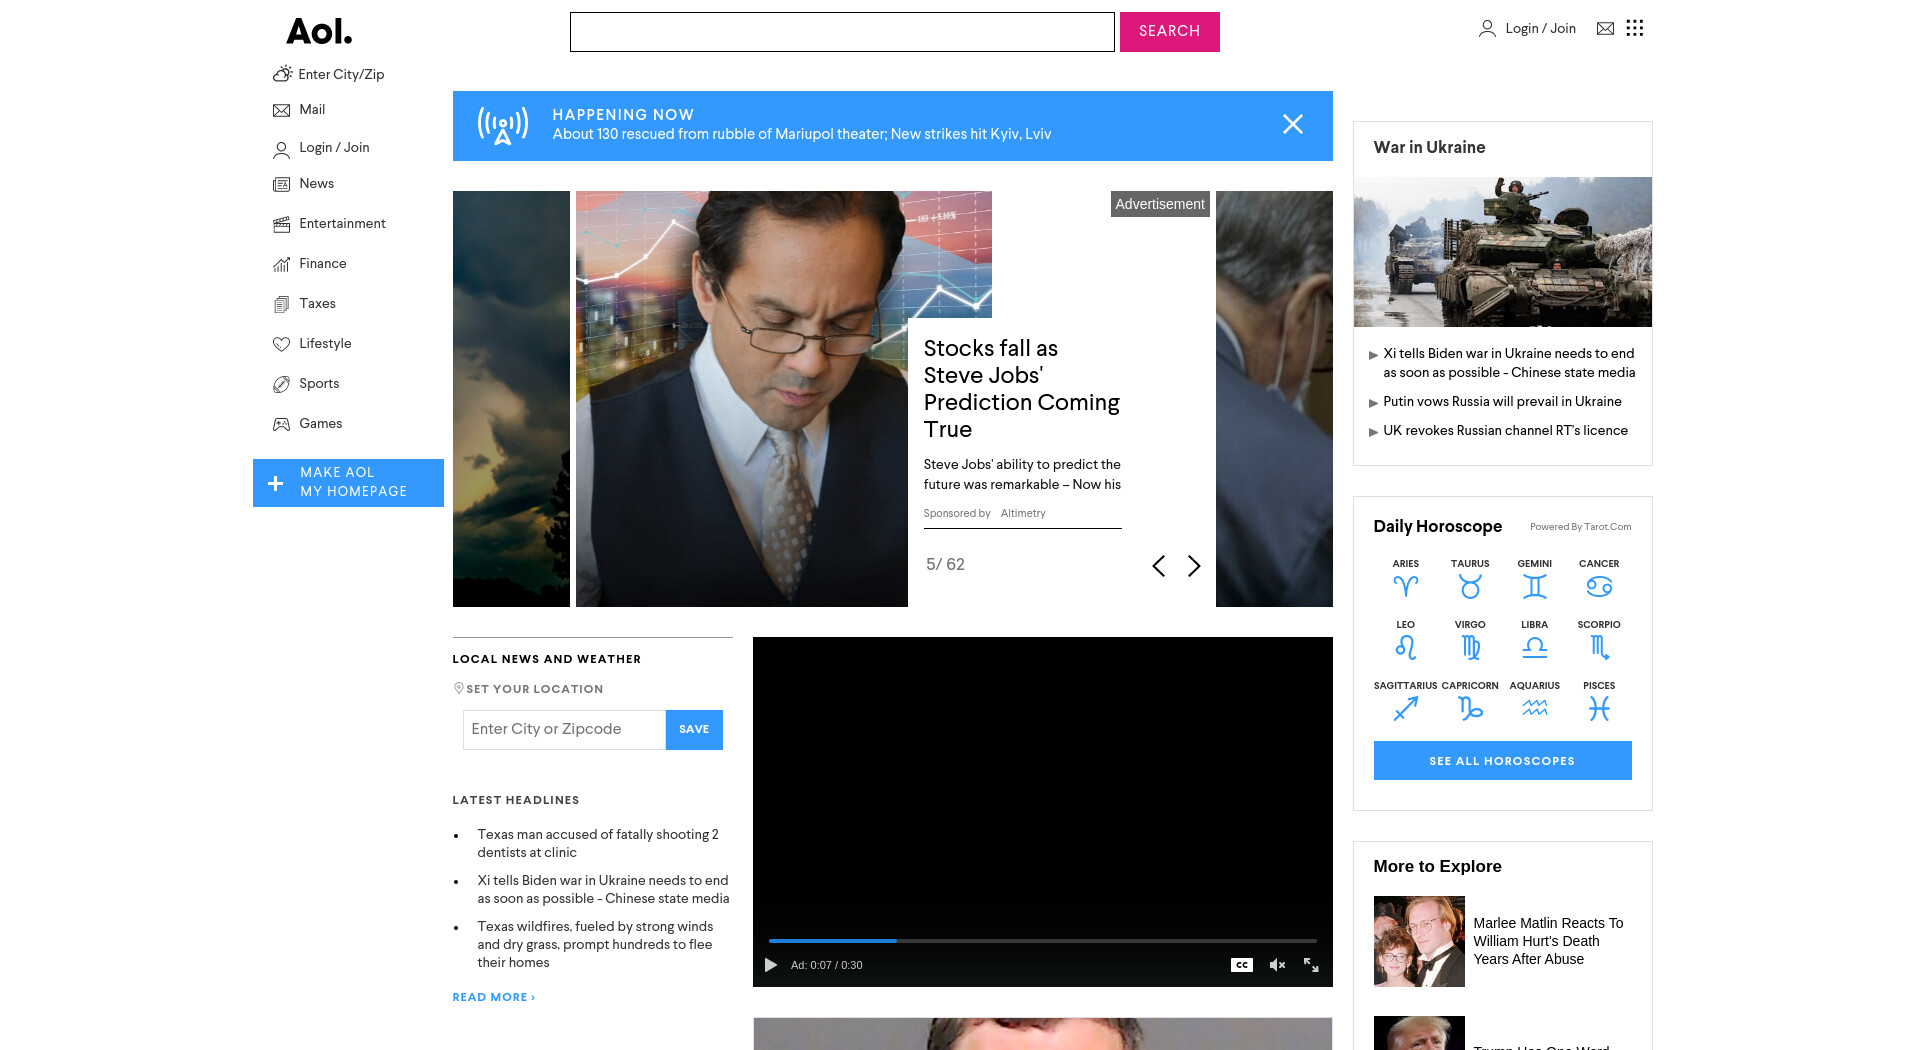Open 'Putin vows Russia will prevail' story
The image size is (1920, 1050).
click(x=1502, y=402)
